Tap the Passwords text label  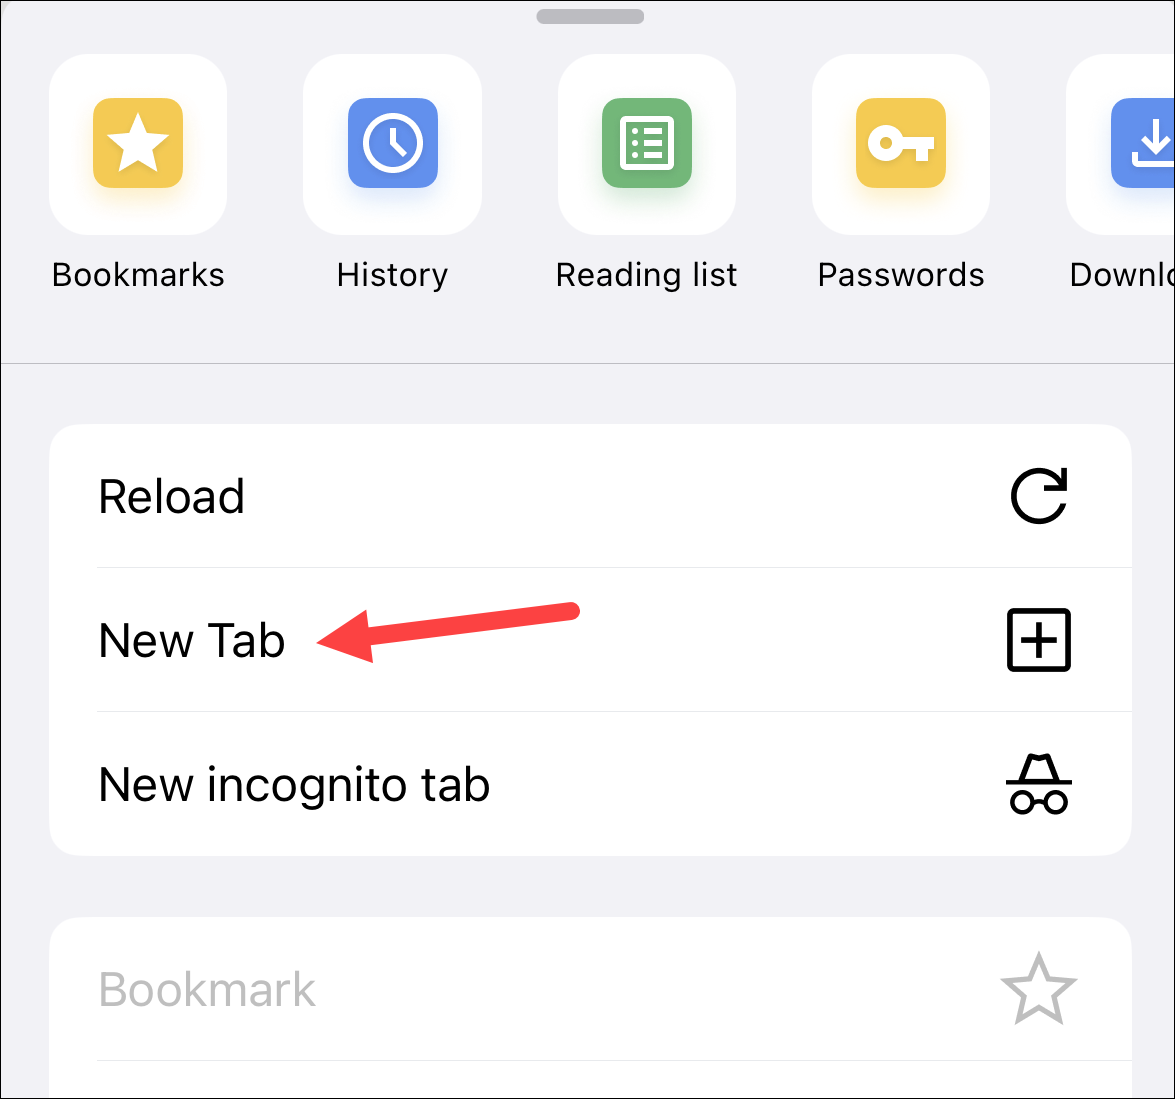coord(901,275)
